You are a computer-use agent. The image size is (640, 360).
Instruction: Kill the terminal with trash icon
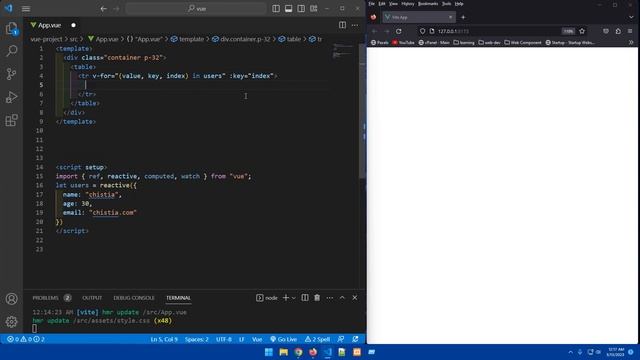click(x=317, y=298)
